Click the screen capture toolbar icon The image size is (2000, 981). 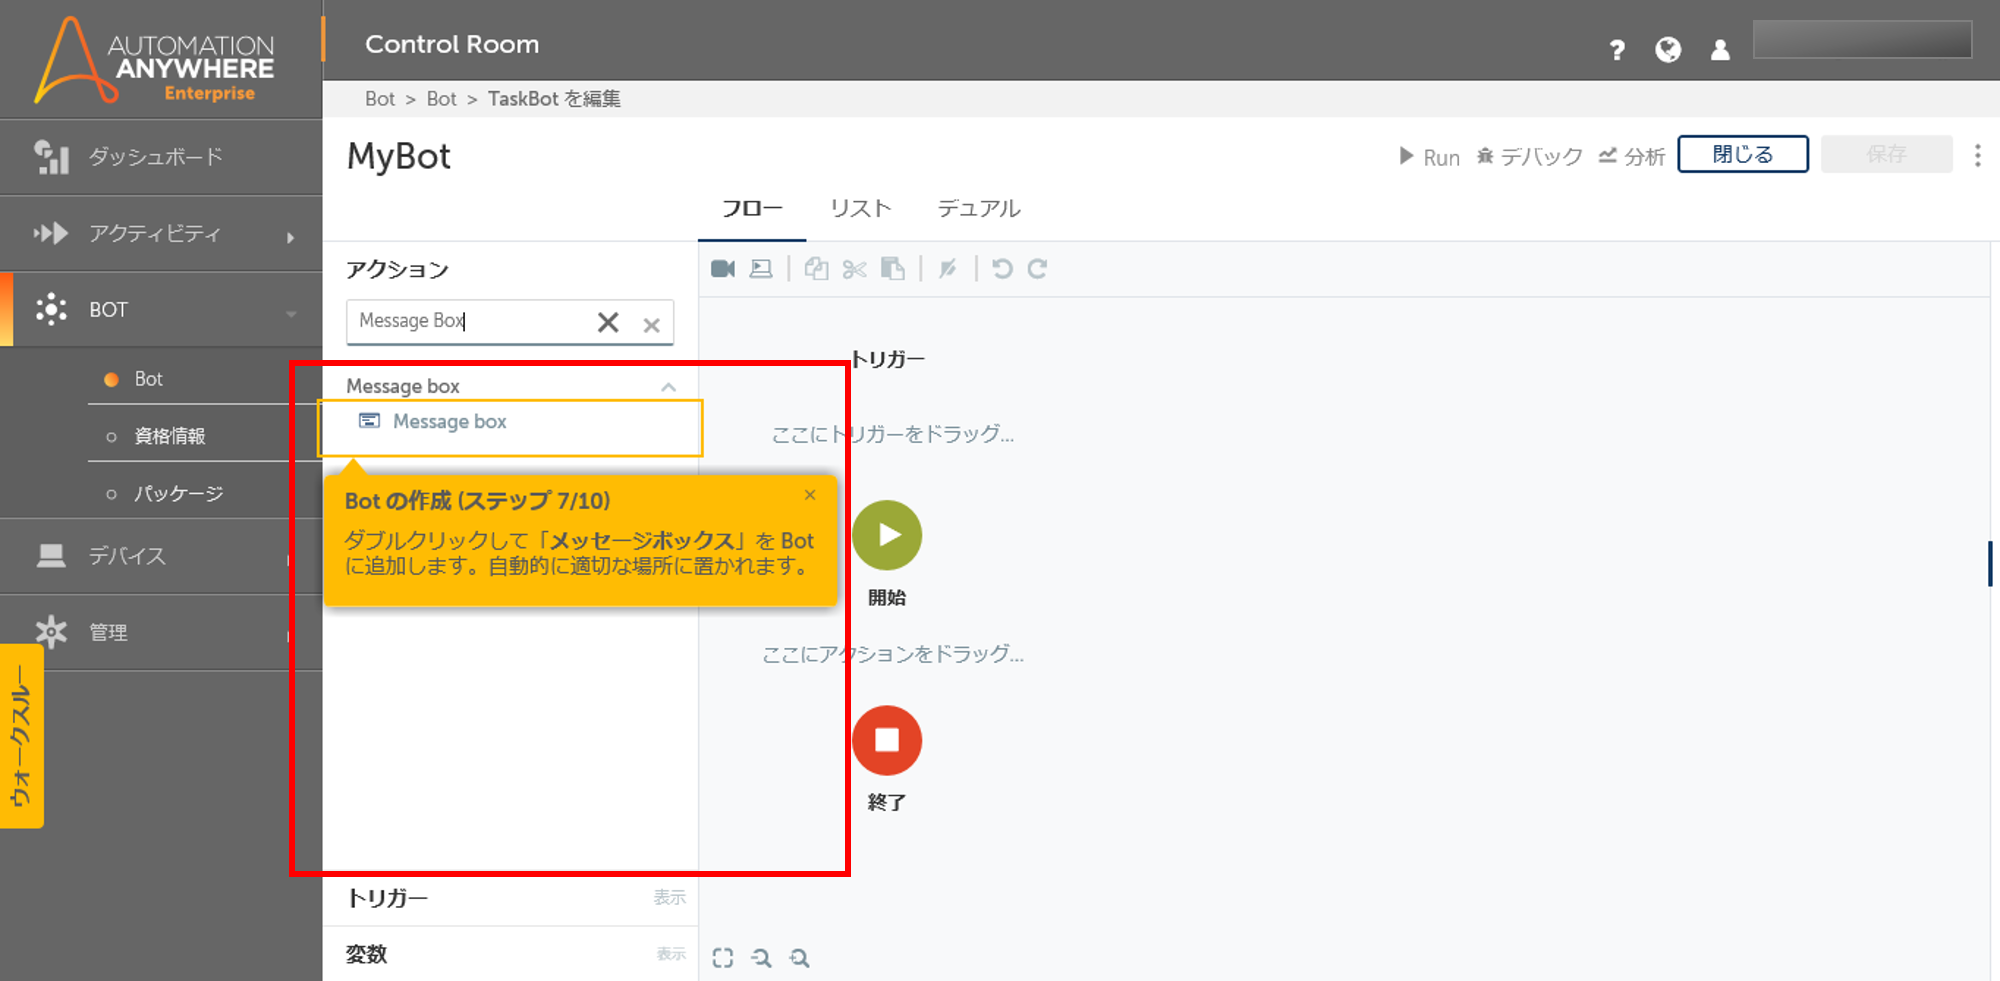tap(761, 269)
